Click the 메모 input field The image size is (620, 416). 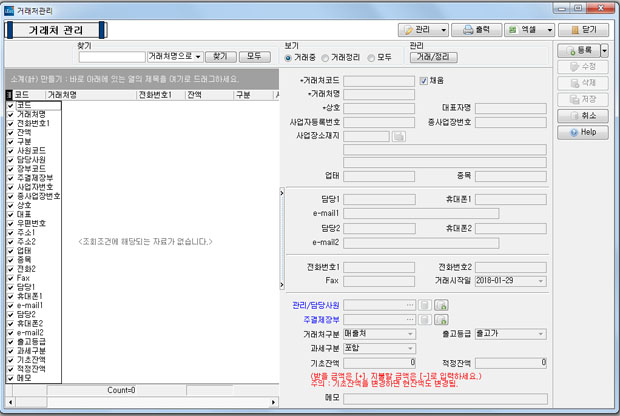point(444,398)
